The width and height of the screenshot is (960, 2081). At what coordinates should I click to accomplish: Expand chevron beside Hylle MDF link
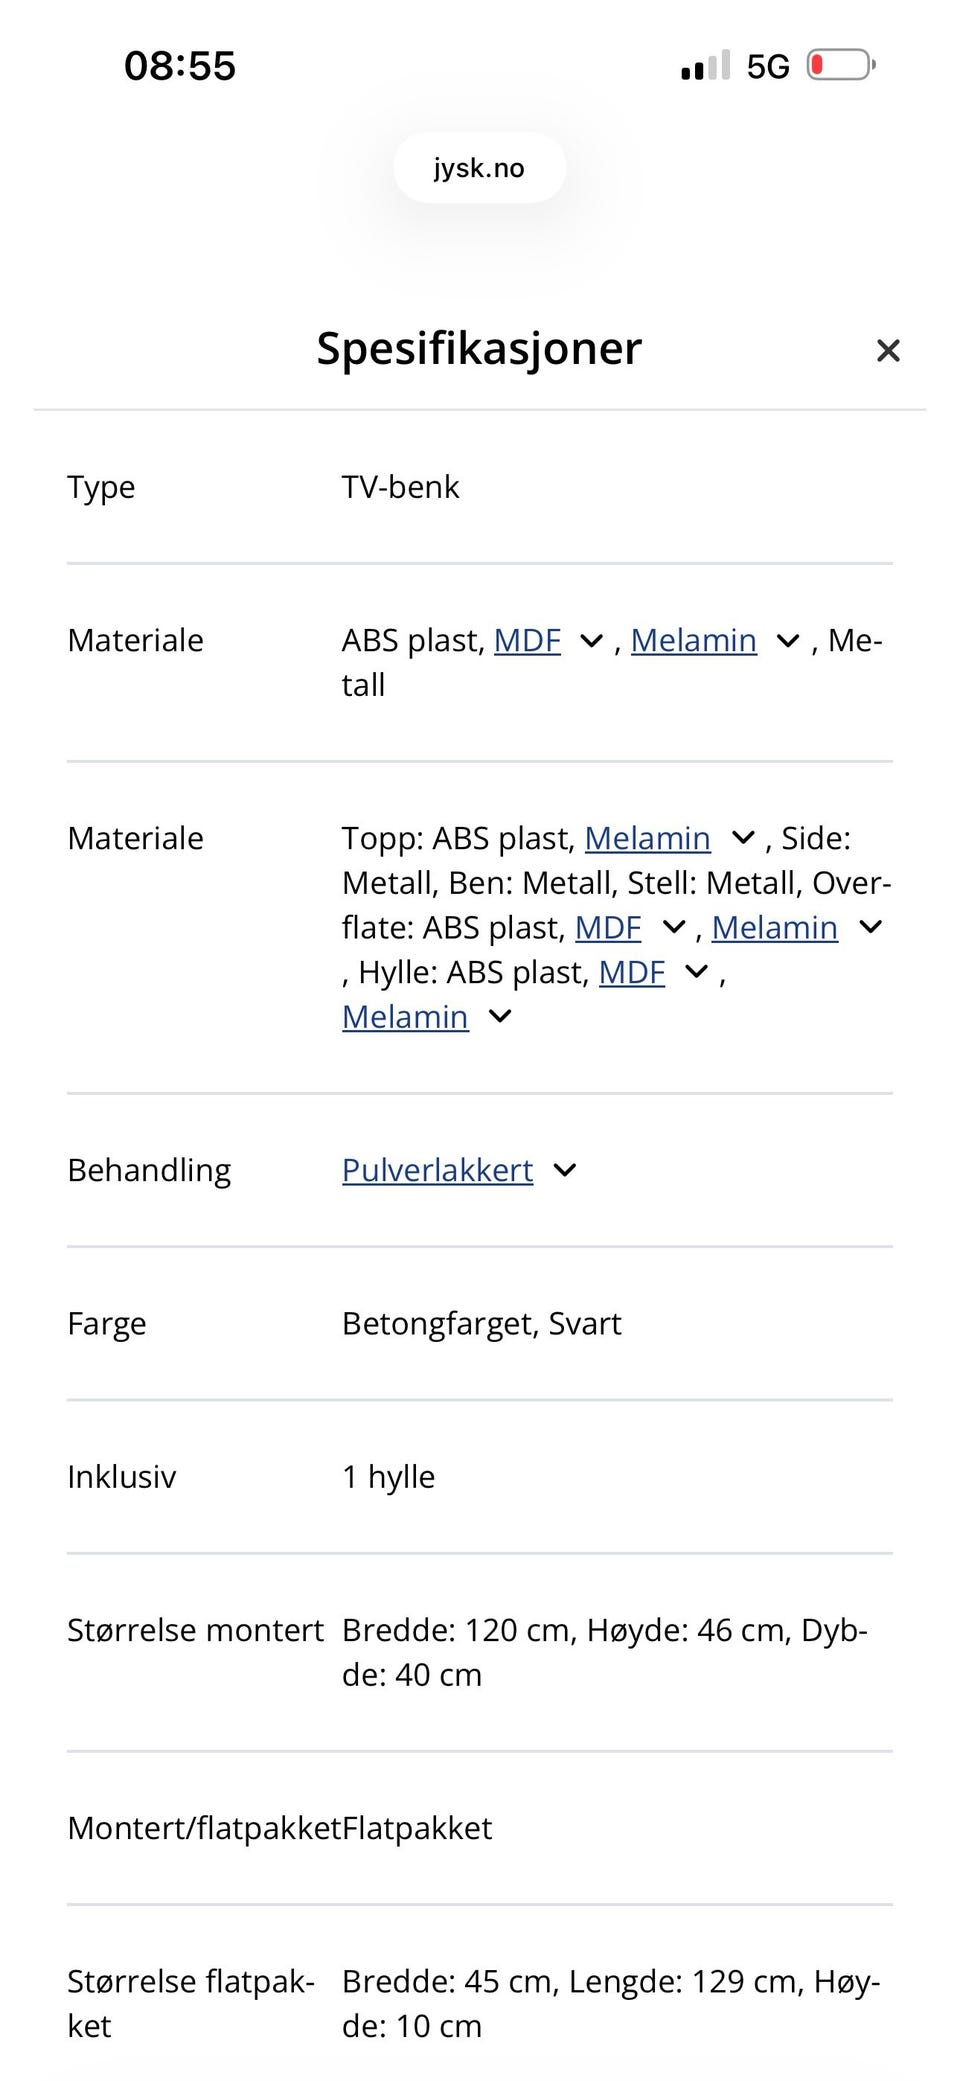point(697,972)
